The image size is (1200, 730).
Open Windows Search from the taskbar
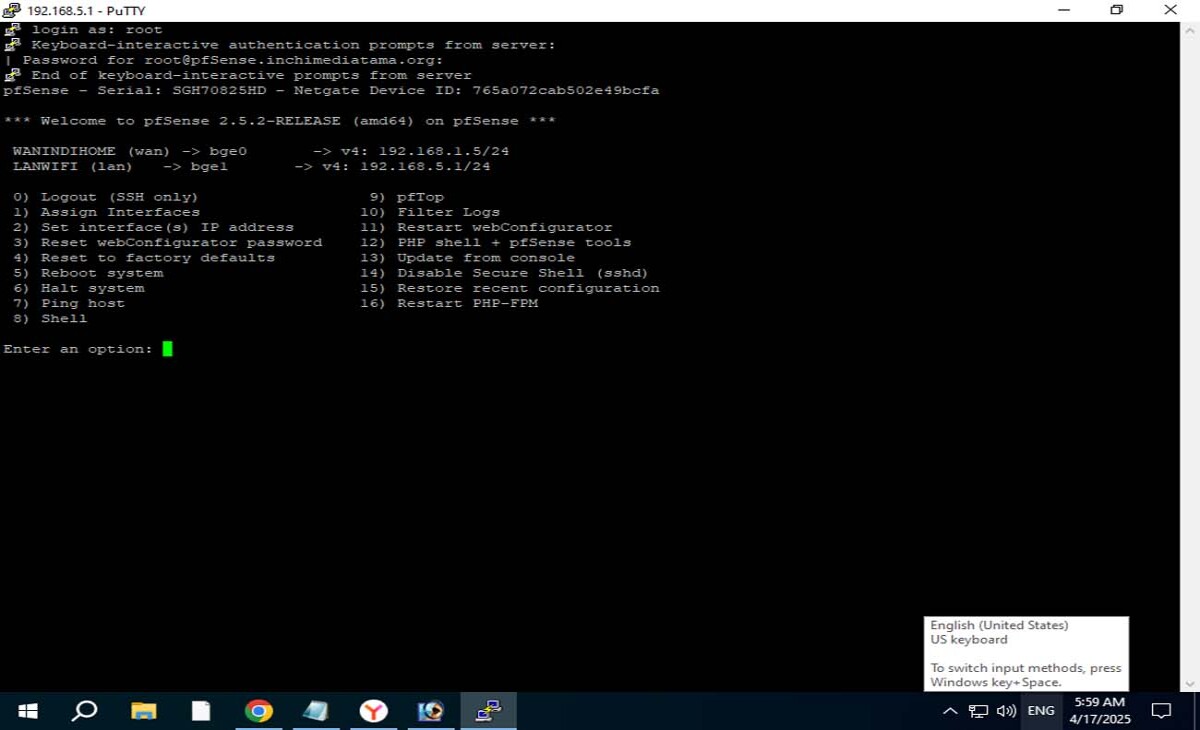(86, 711)
